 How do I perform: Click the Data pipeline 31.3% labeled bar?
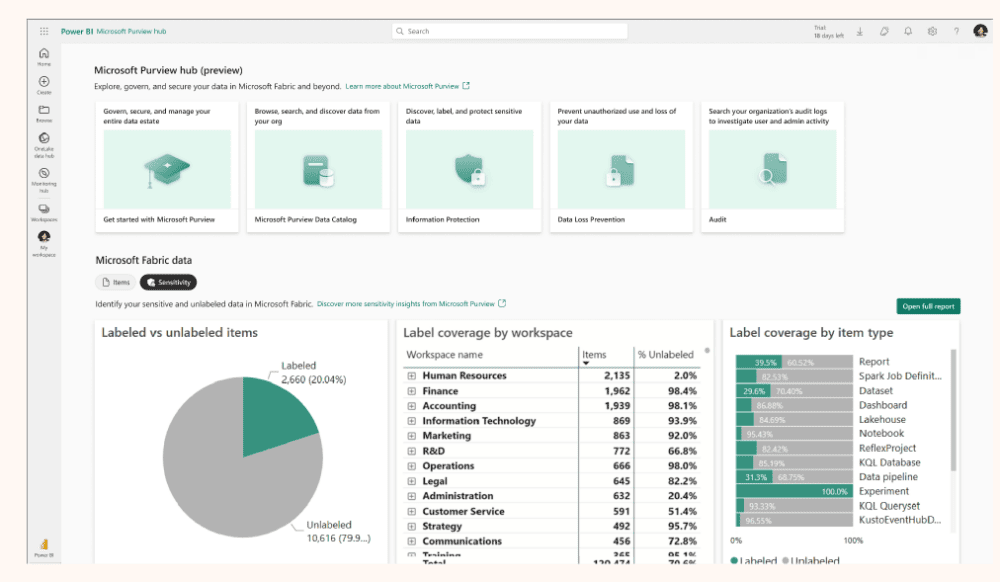754,477
